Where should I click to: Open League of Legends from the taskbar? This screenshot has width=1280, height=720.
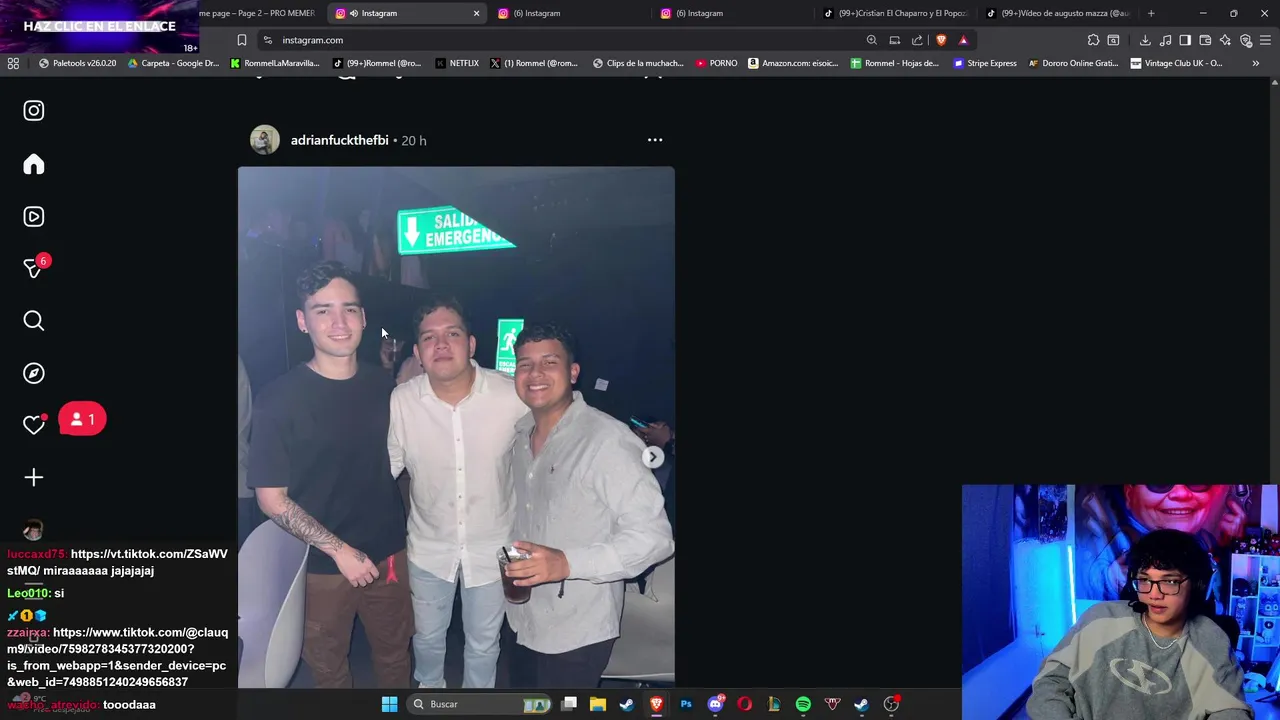pos(774,704)
